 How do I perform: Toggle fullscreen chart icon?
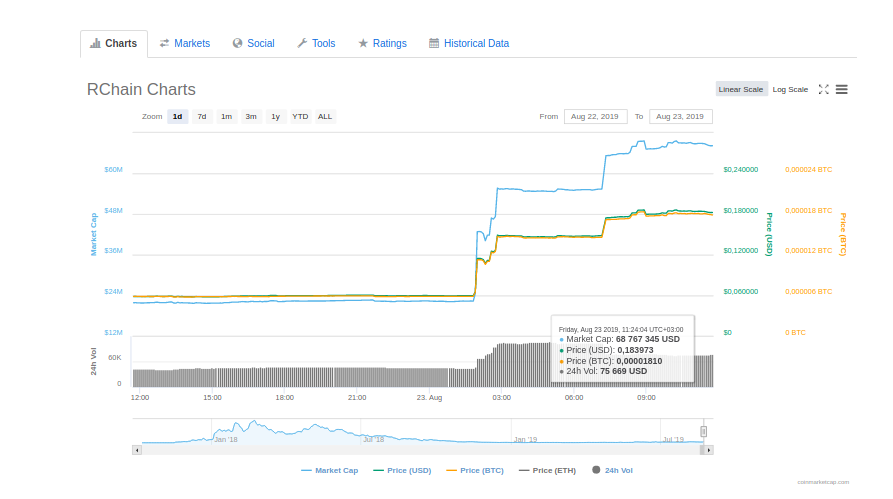(x=824, y=89)
